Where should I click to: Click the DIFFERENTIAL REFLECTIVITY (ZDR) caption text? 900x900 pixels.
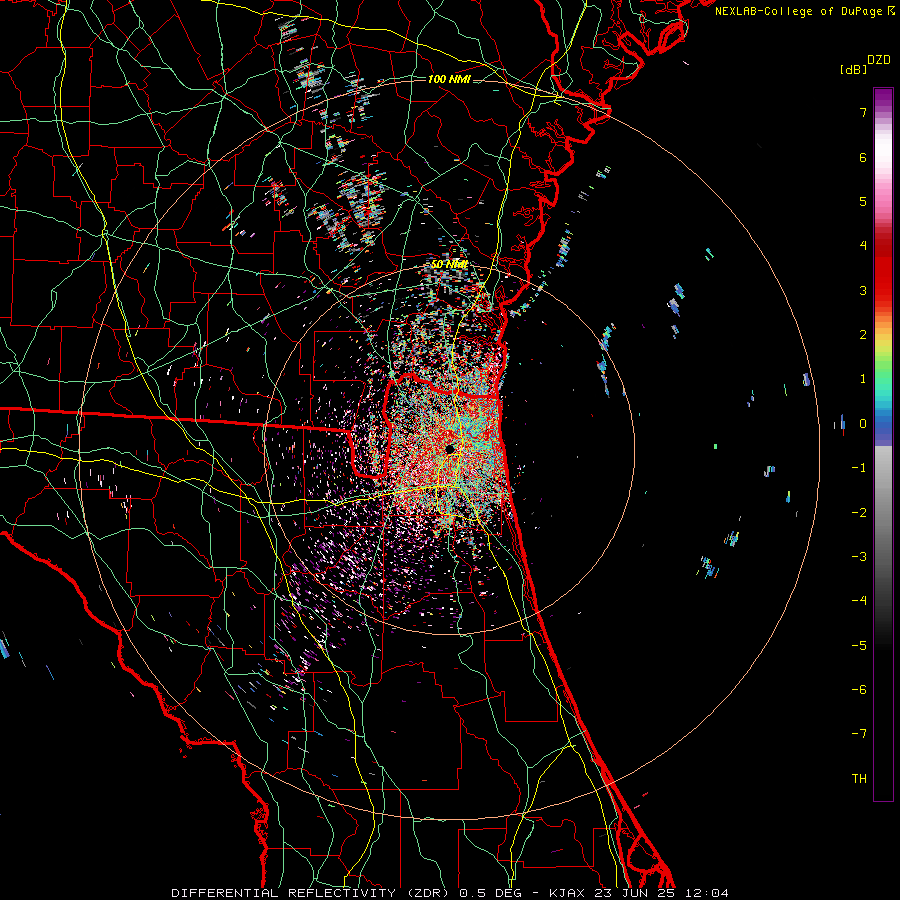click(311, 893)
